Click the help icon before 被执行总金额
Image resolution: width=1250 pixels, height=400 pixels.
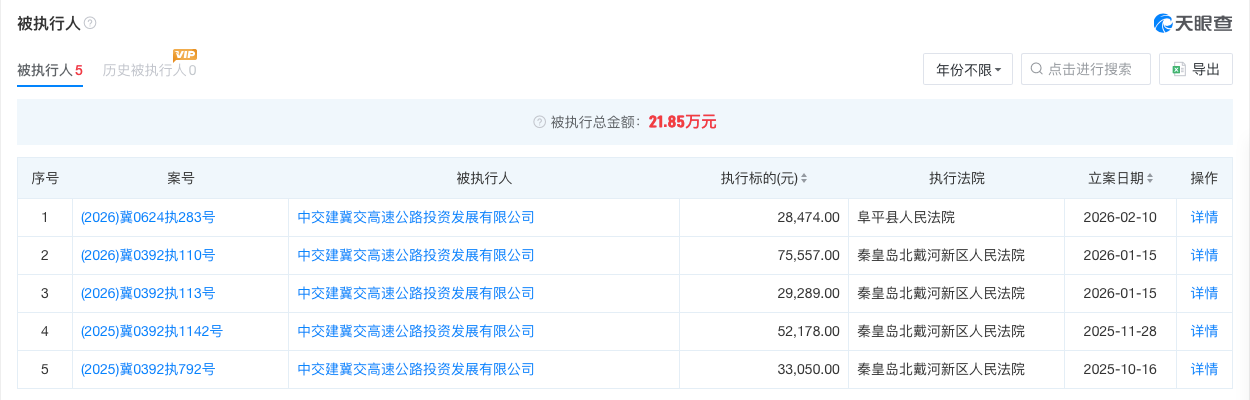click(x=540, y=122)
